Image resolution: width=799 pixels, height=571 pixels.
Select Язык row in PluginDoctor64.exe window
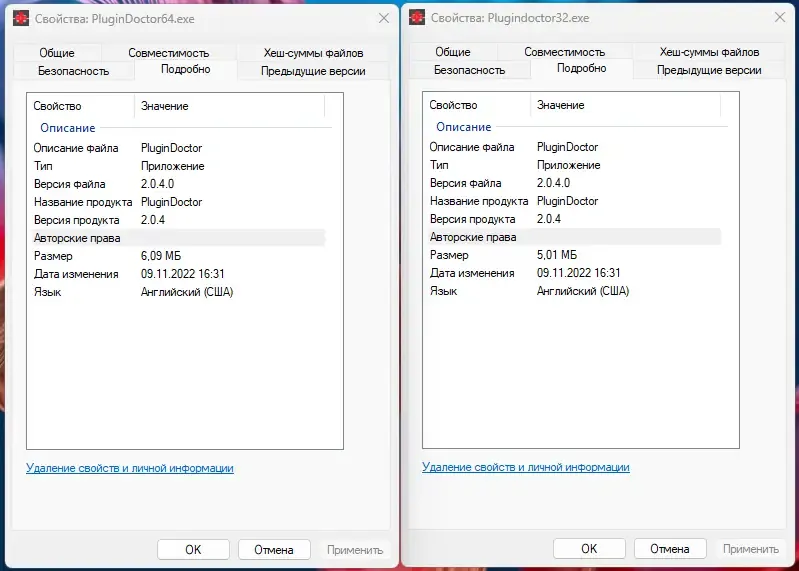pos(176,292)
